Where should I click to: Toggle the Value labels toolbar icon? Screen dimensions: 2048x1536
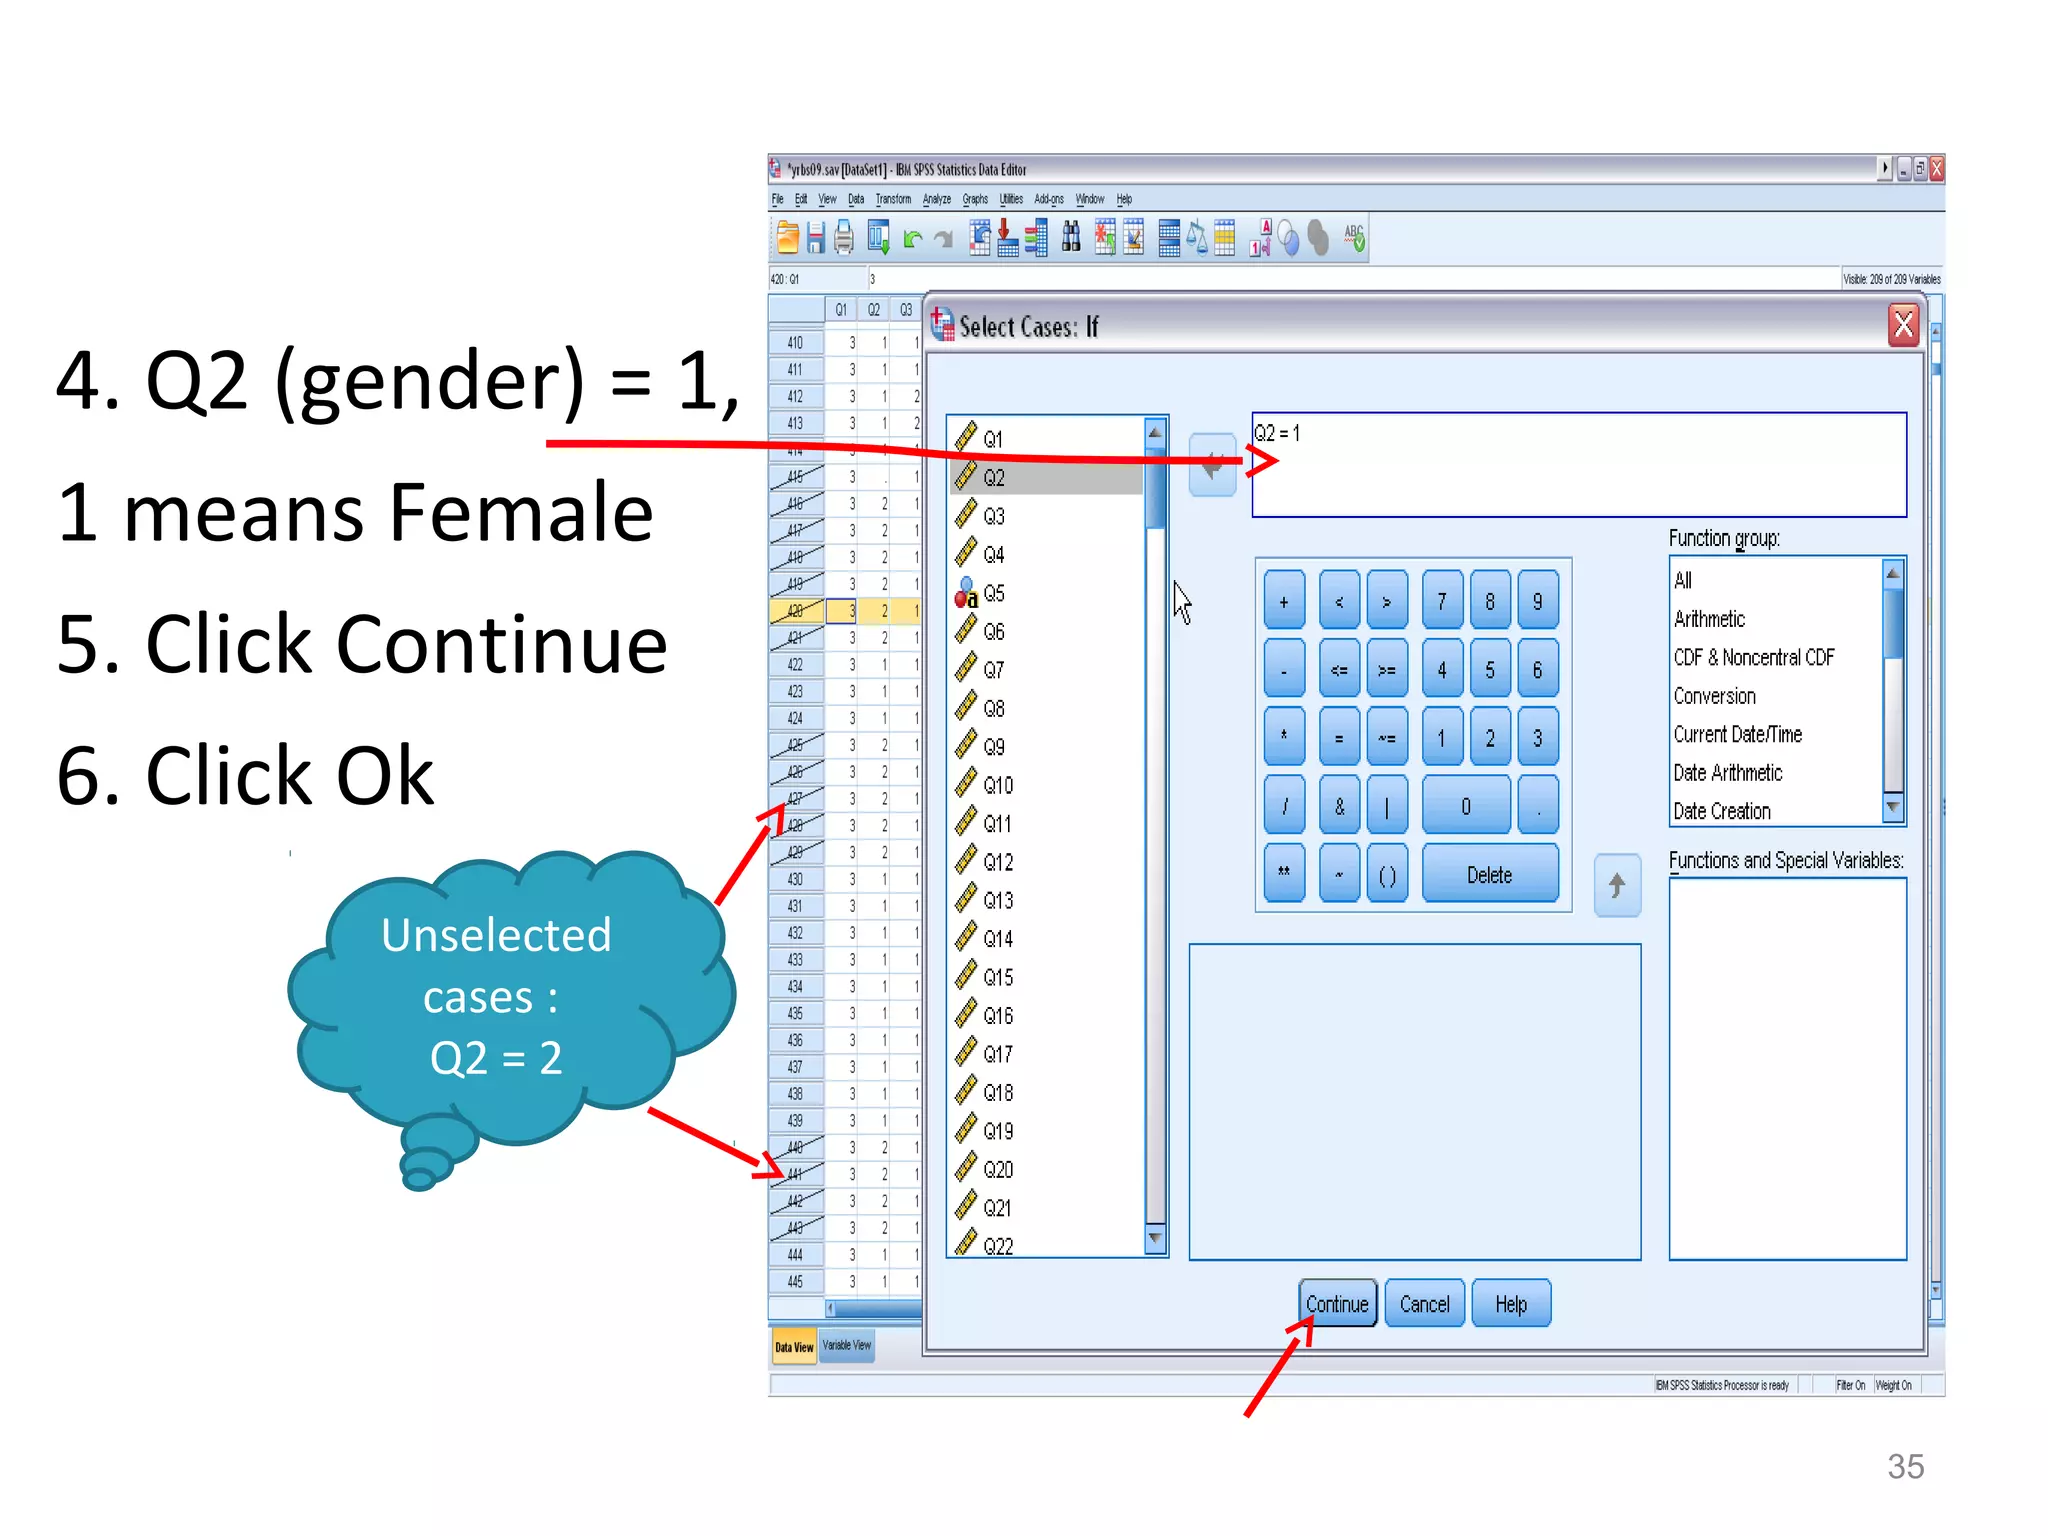tap(1260, 237)
